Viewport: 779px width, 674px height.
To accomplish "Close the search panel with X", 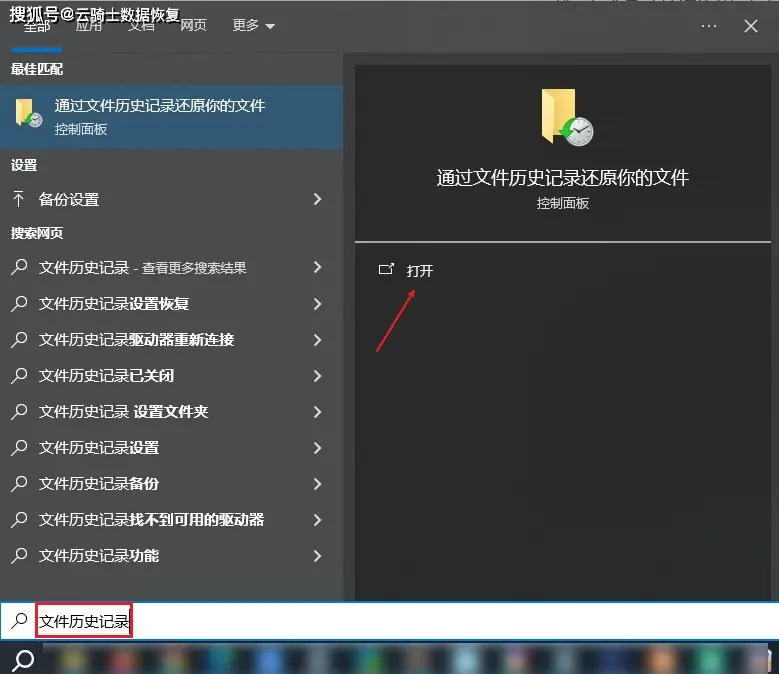I will (751, 26).
